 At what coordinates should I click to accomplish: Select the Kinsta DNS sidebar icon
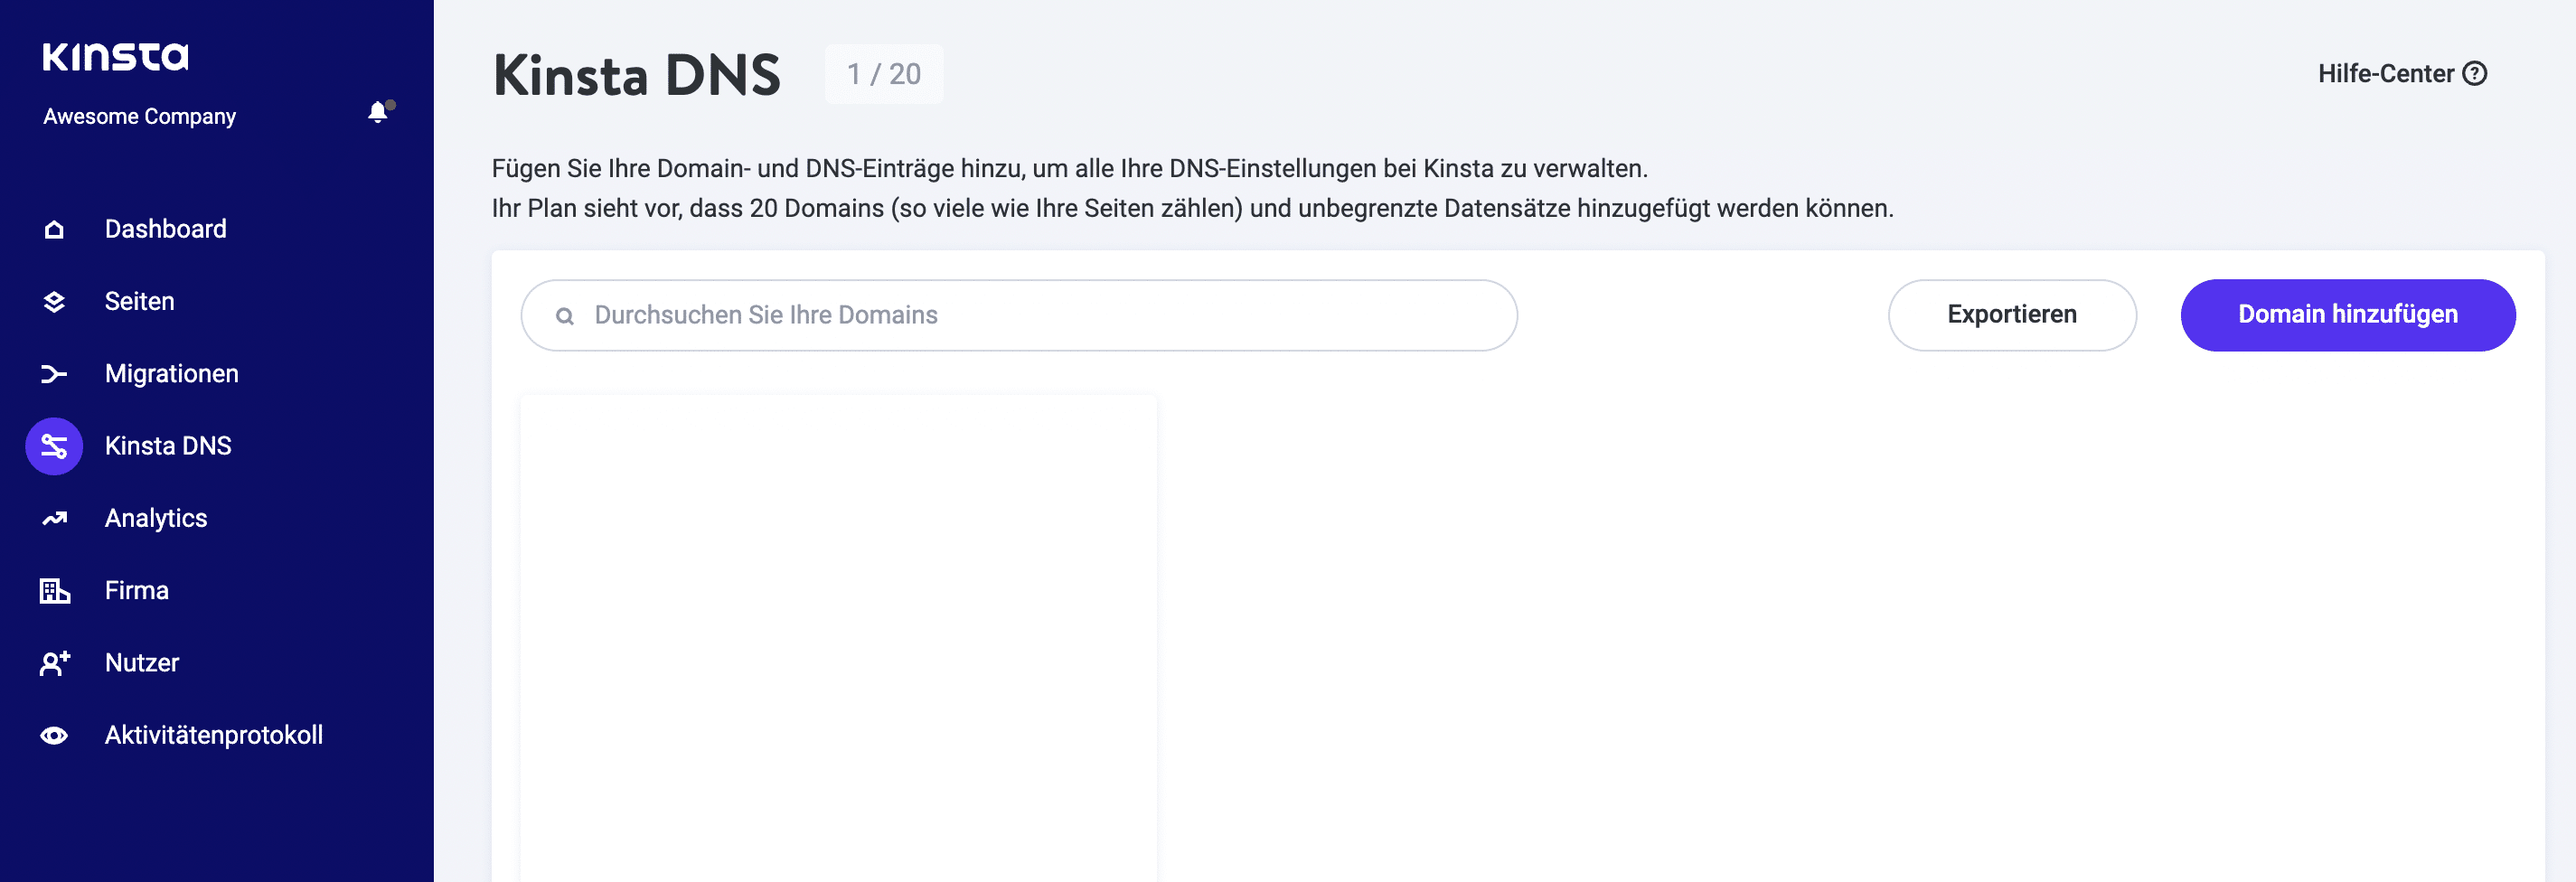click(x=53, y=446)
